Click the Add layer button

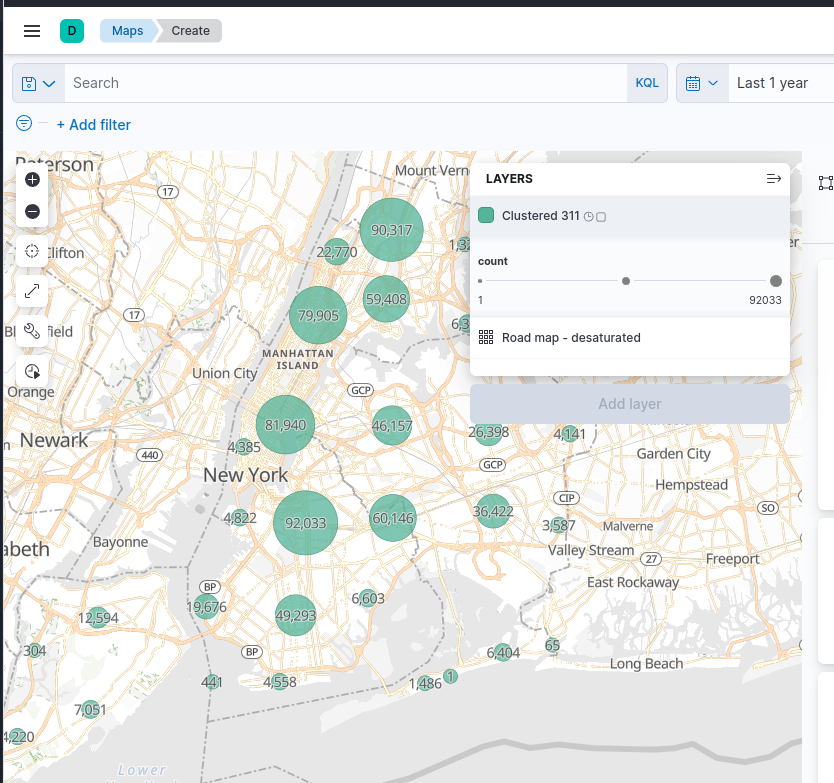coord(630,404)
